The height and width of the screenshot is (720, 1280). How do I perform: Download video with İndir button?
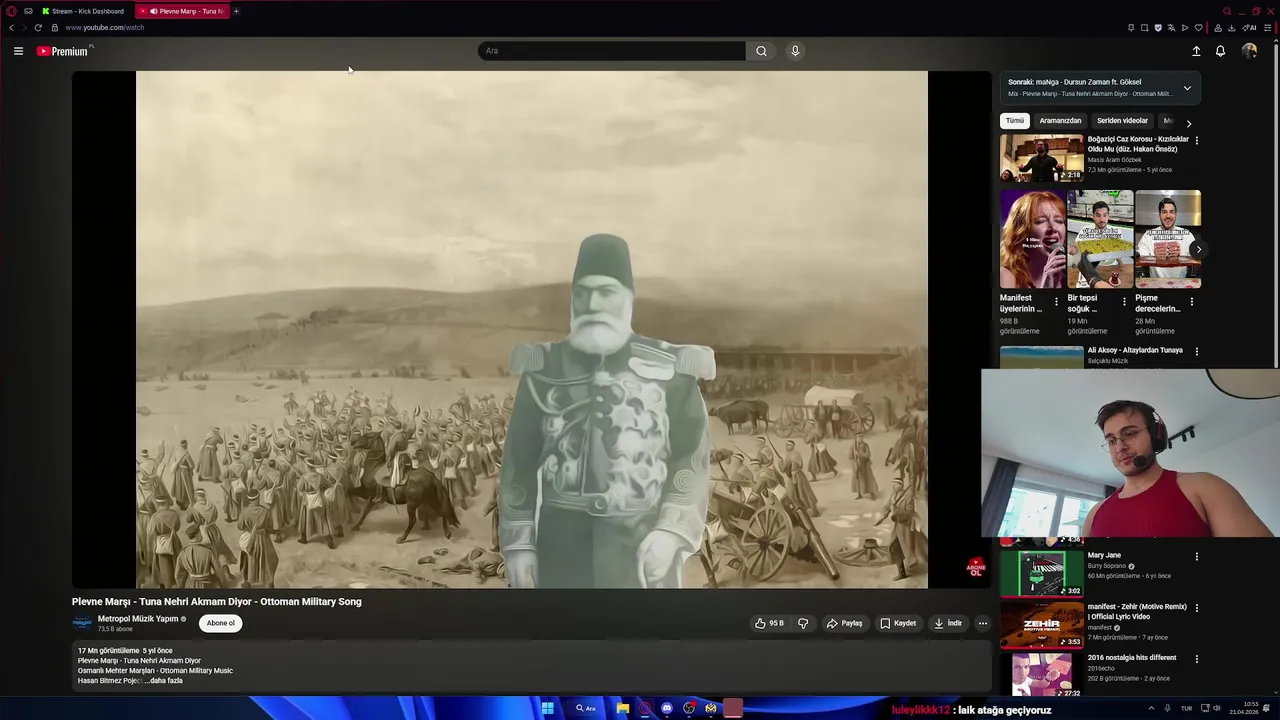[x=948, y=623]
